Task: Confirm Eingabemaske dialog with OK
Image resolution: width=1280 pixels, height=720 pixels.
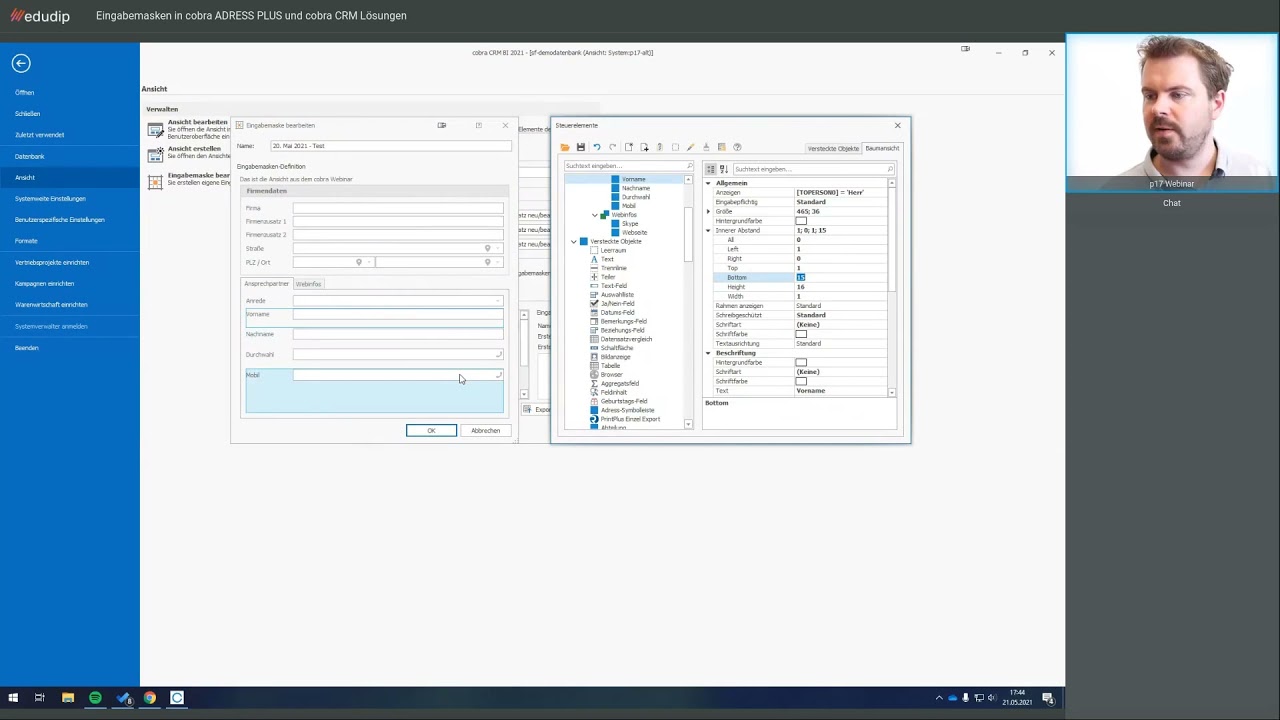Action: 431,430
